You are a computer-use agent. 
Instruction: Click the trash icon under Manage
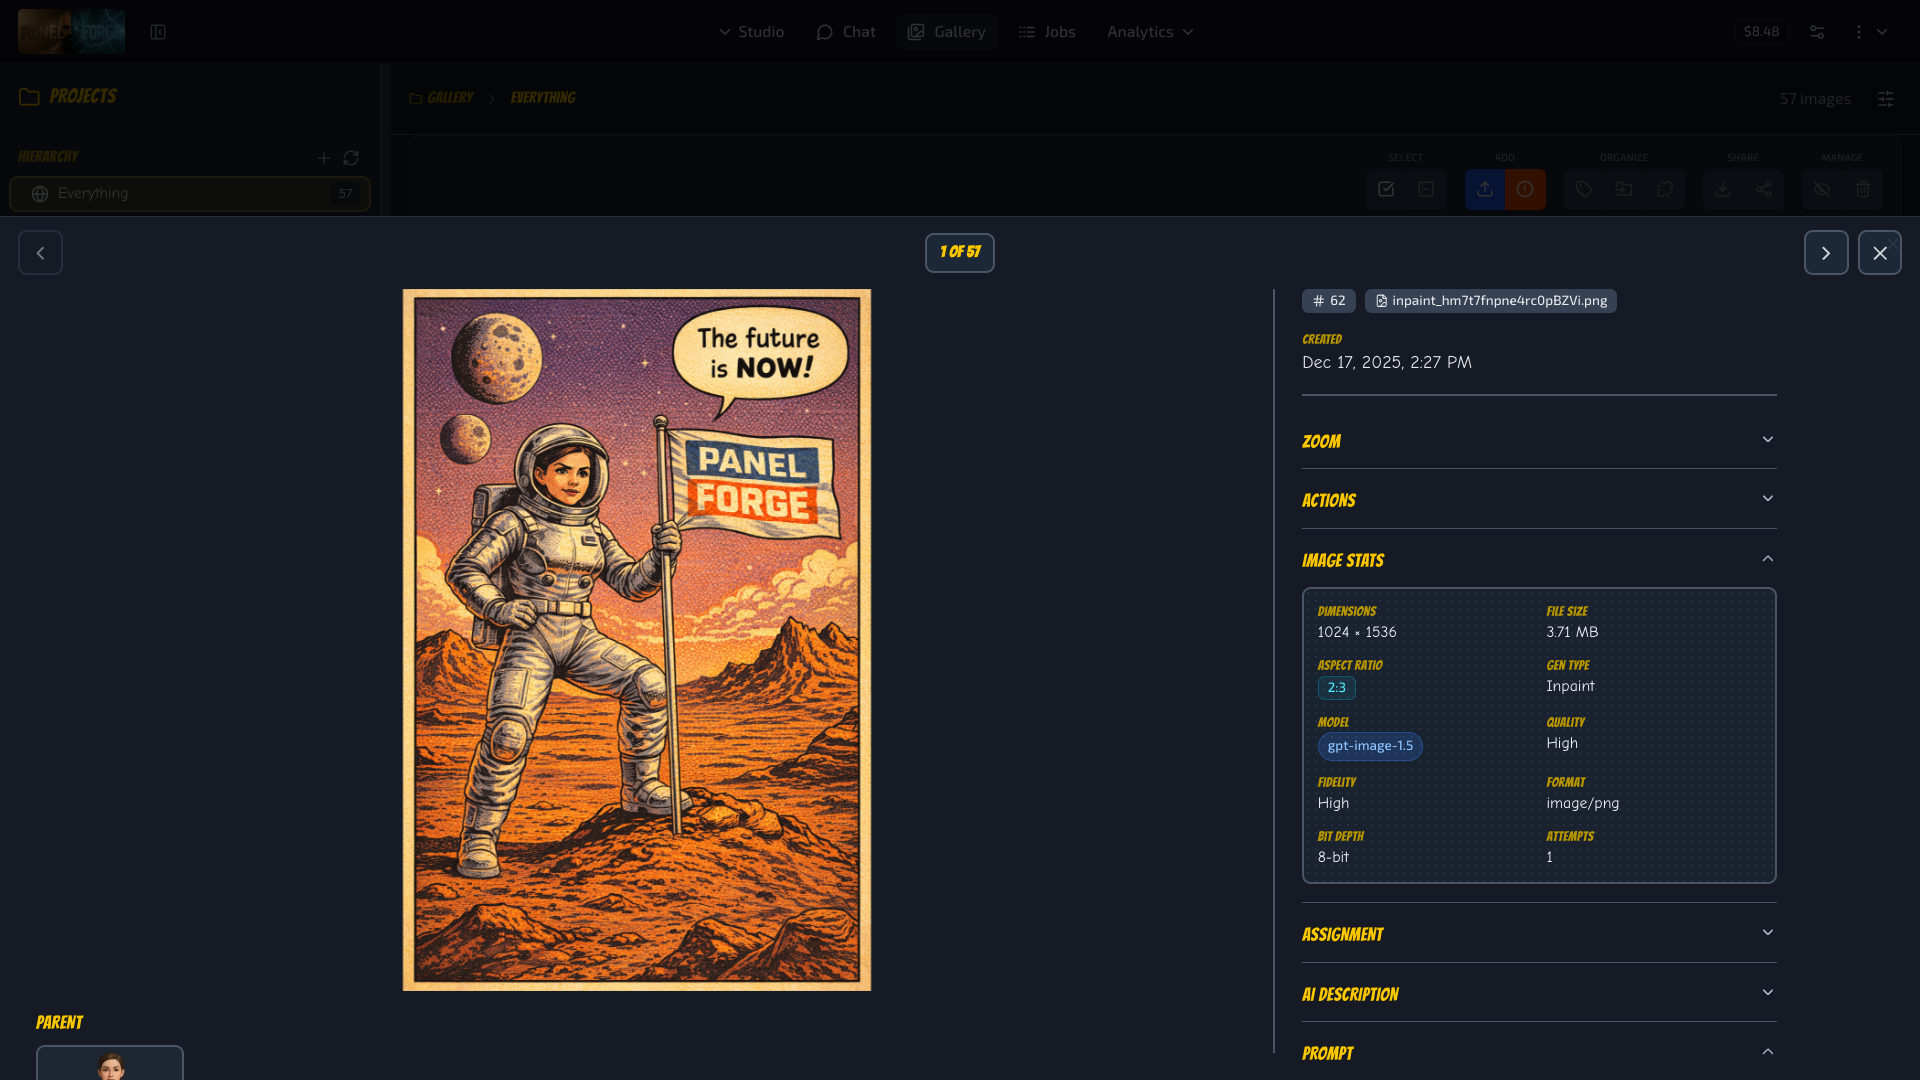click(x=1863, y=189)
